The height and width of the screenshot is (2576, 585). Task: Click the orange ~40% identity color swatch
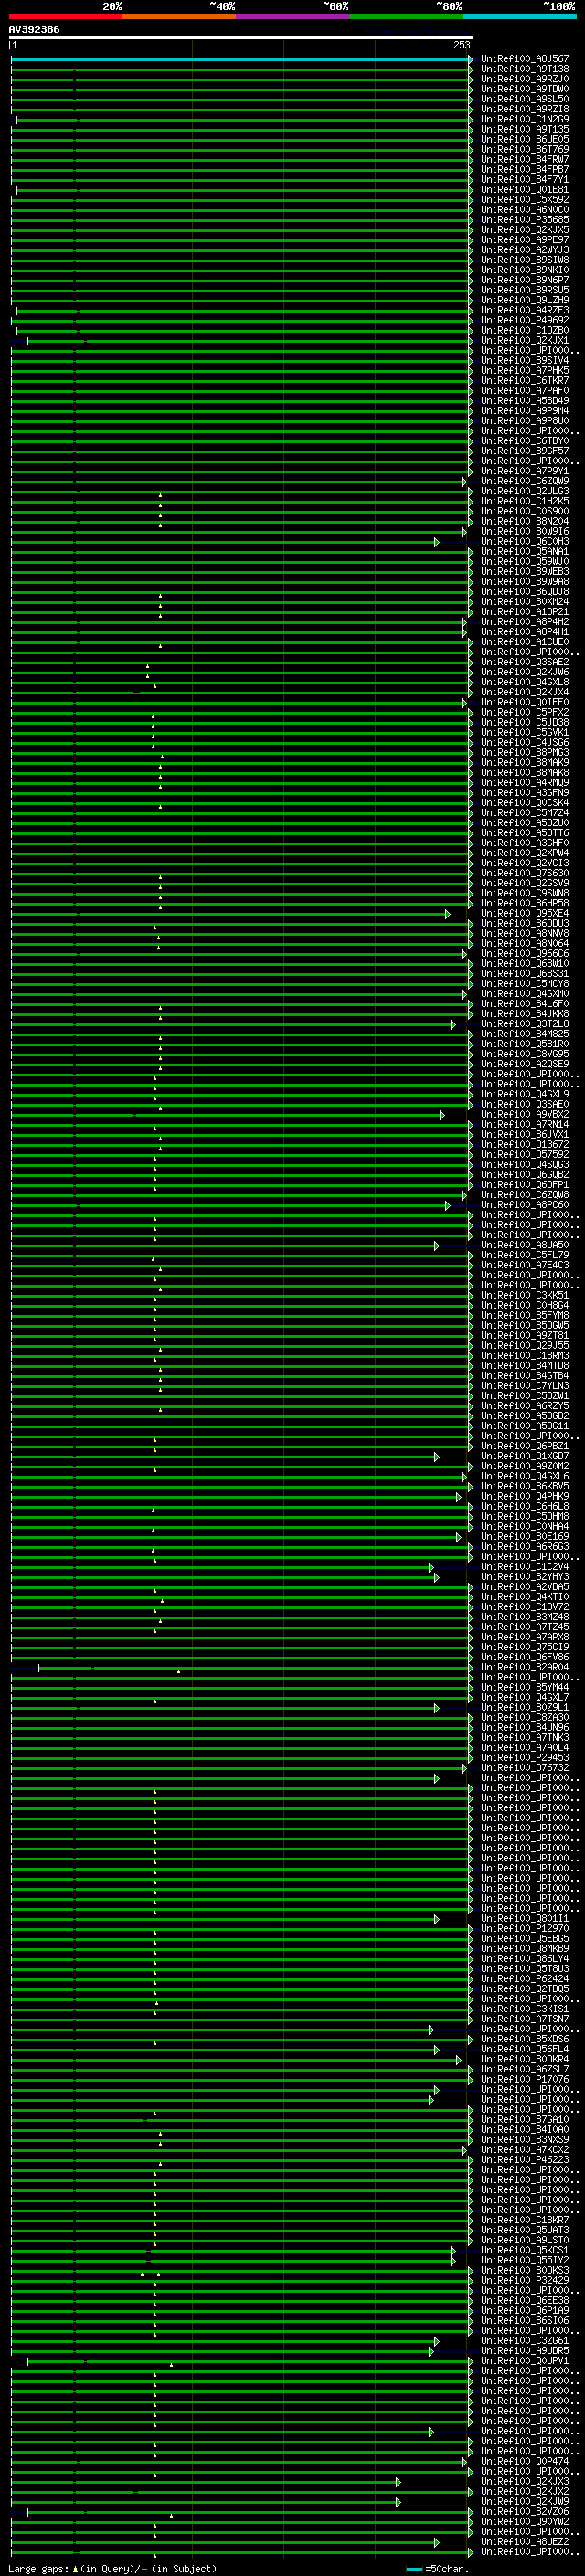tap(179, 17)
